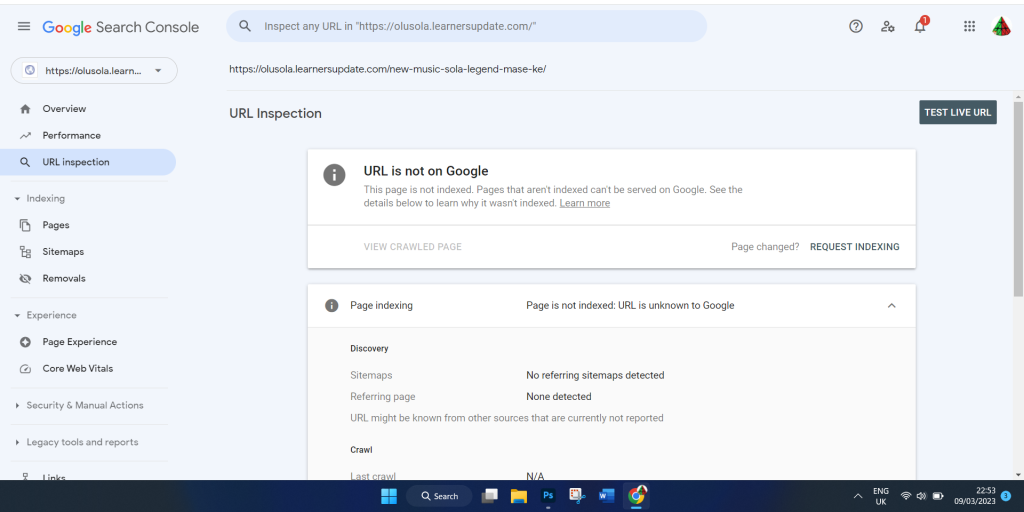The width and height of the screenshot is (1024, 512).
Task: Click the Wi-Fi tray icon
Action: click(x=906, y=496)
